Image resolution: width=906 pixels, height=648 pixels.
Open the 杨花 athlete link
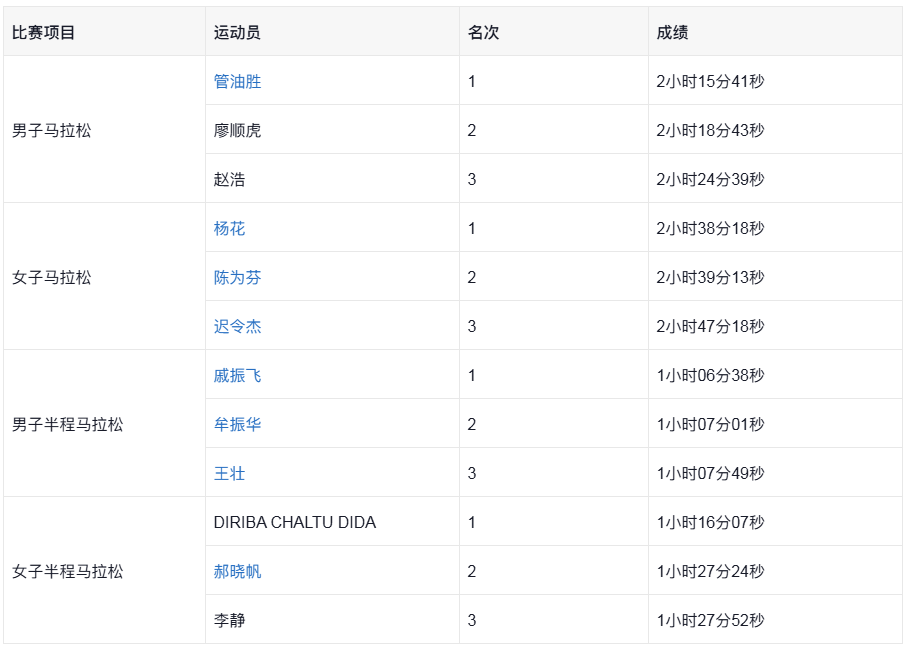[229, 228]
